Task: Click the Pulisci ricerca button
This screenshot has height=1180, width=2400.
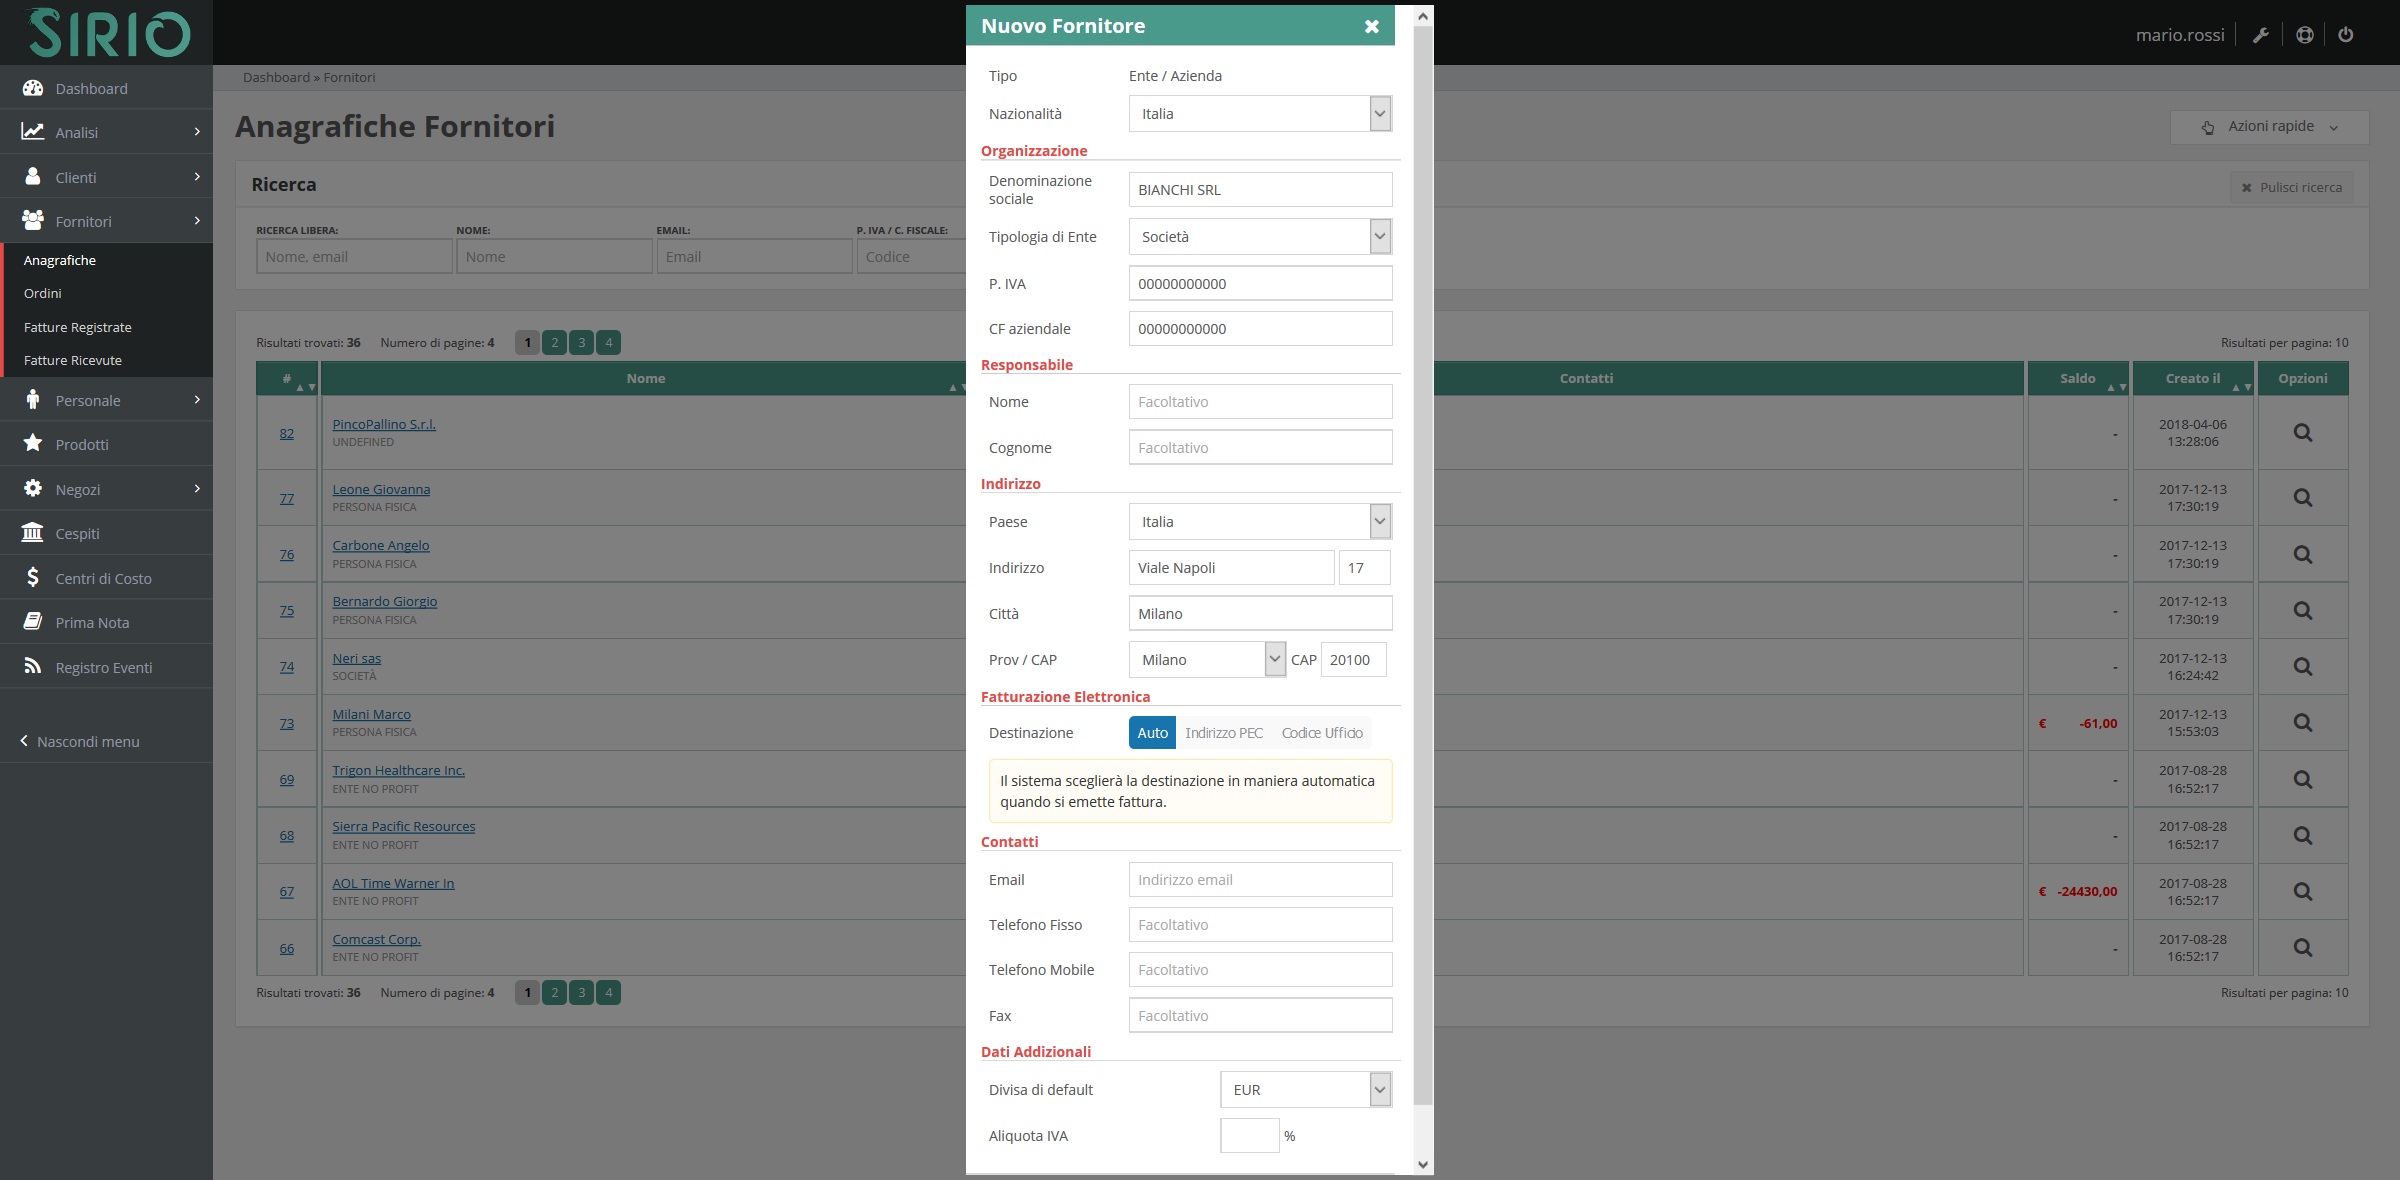Action: pos(2291,187)
